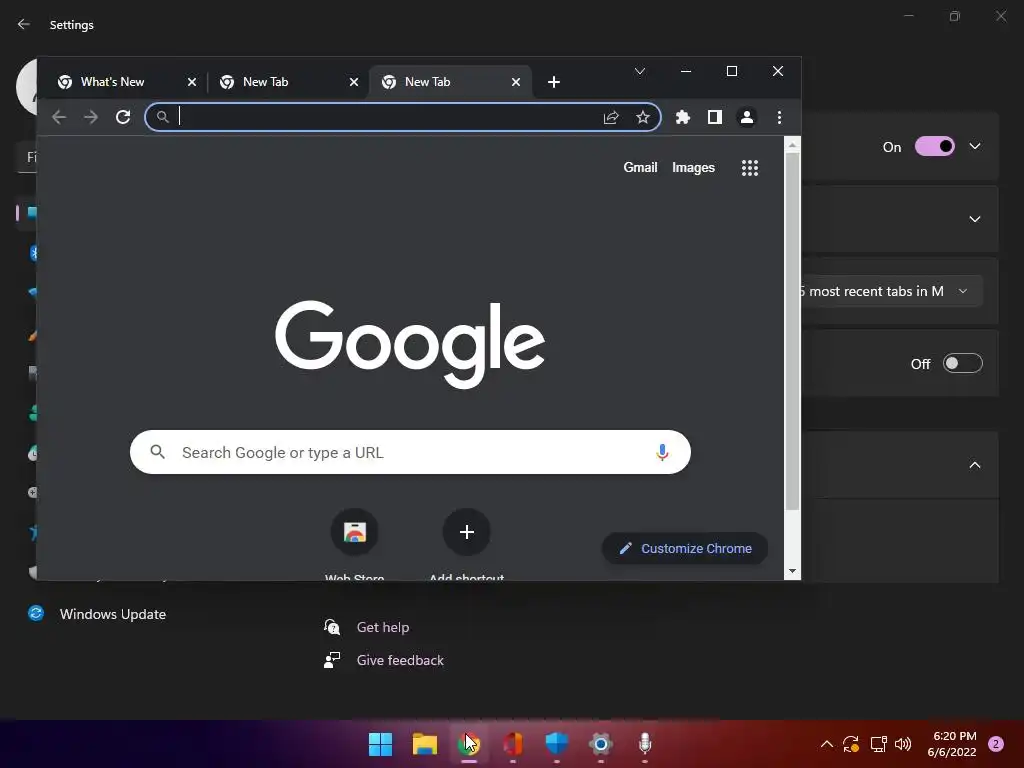Collapse the expanded Settings section chevron
The height and width of the screenshot is (768, 1024).
[975, 465]
